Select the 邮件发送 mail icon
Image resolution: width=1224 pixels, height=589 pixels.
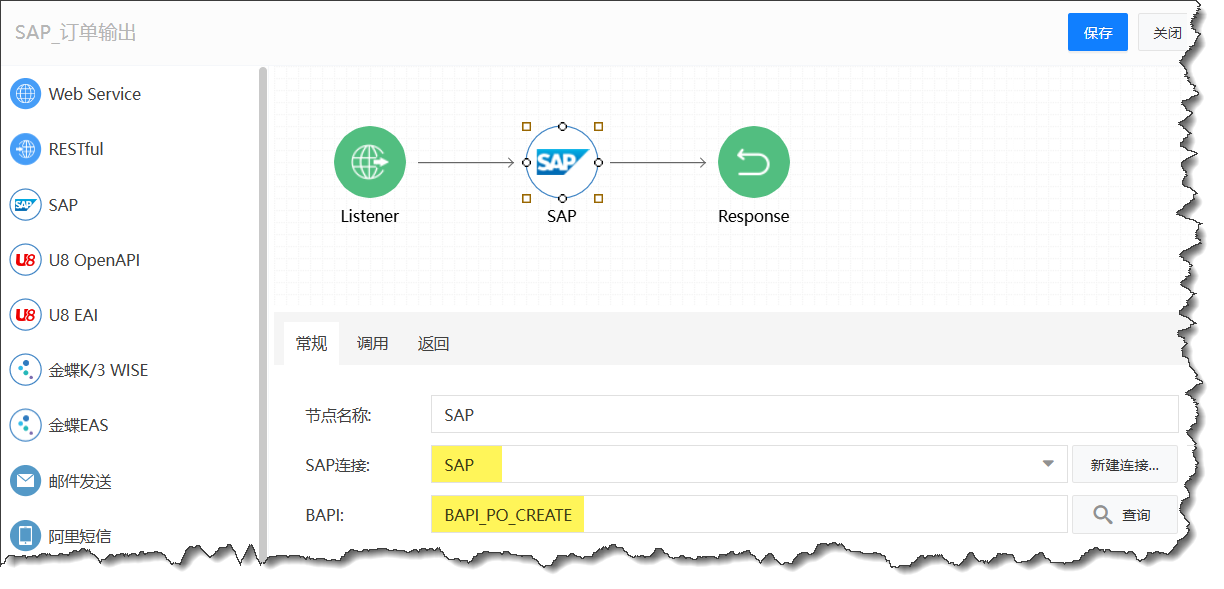(25, 481)
